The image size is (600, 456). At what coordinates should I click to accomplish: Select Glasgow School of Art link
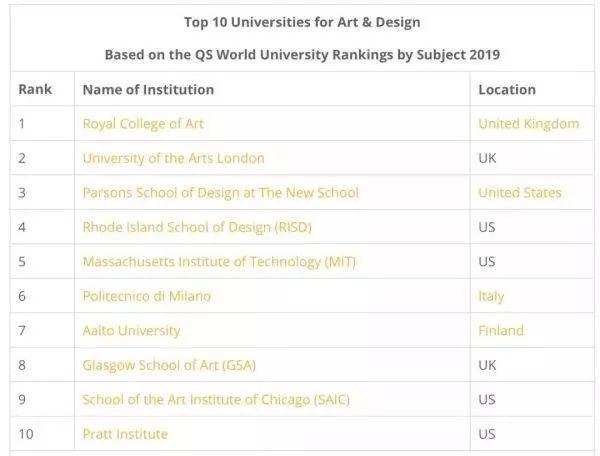[x=167, y=365]
